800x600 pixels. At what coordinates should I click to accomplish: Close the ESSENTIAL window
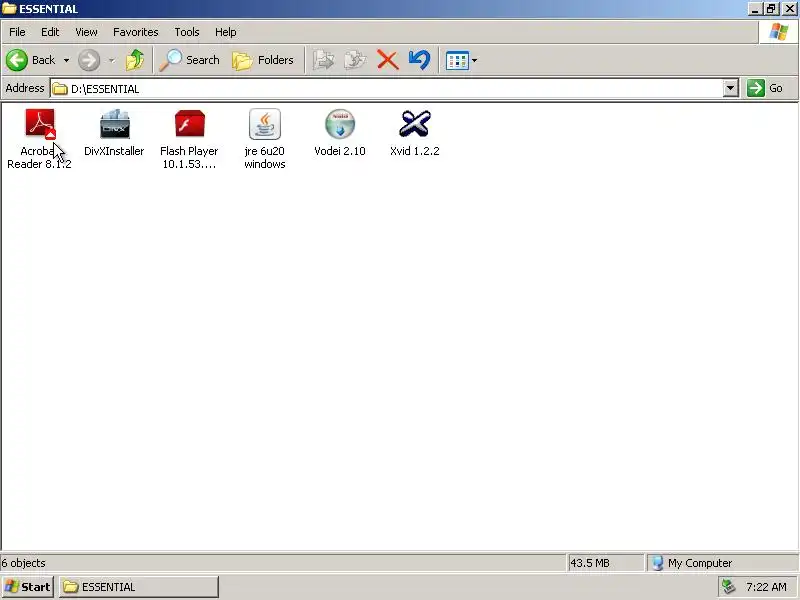coord(789,9)
